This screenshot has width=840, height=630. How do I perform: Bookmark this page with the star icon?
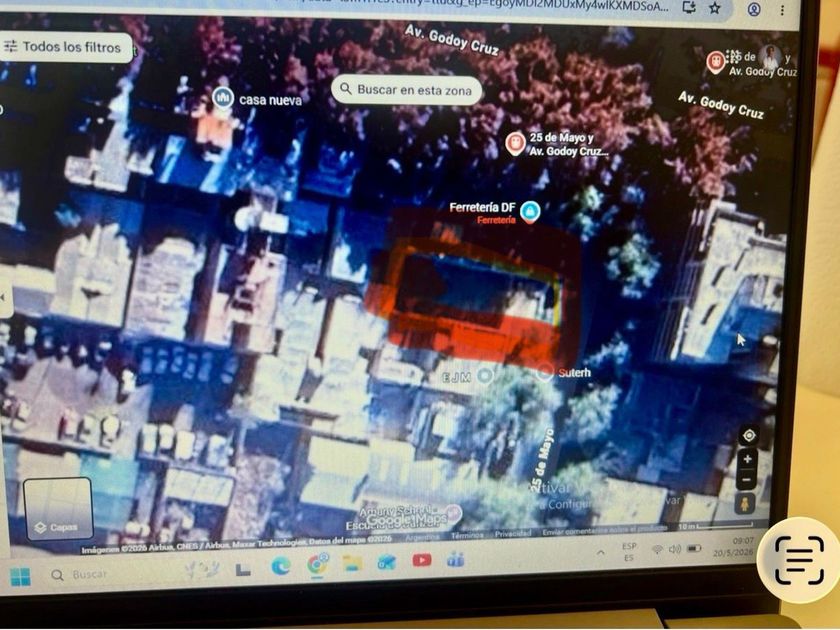coord(715,8)
